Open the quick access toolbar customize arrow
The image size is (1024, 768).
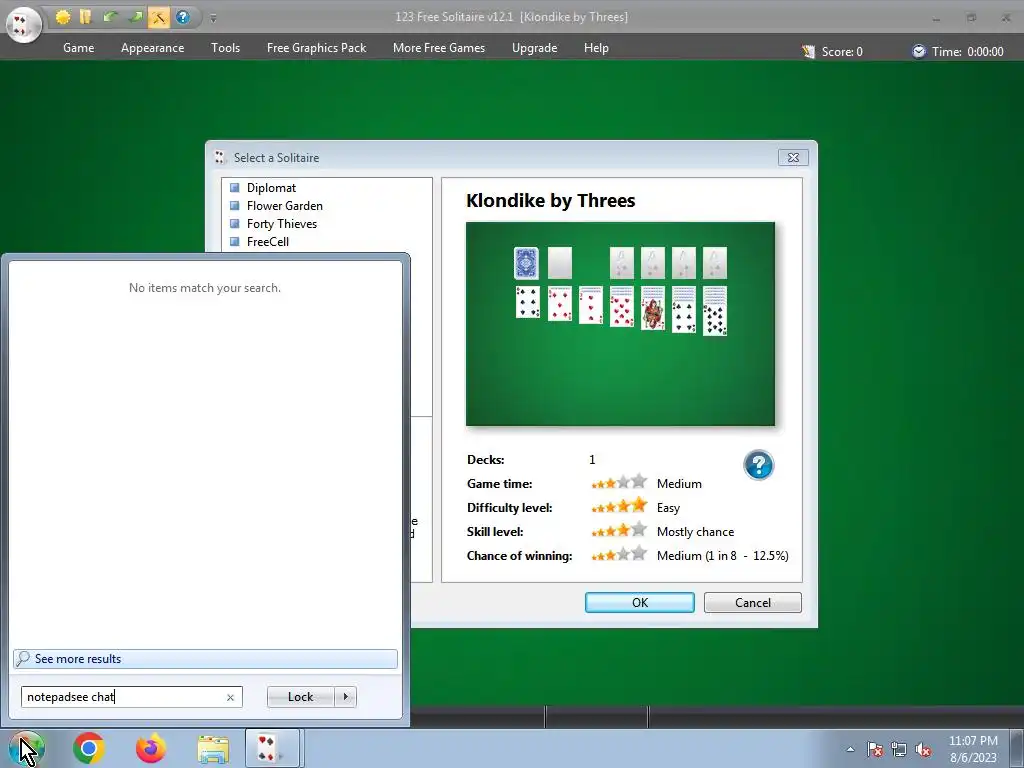[213, 18]
